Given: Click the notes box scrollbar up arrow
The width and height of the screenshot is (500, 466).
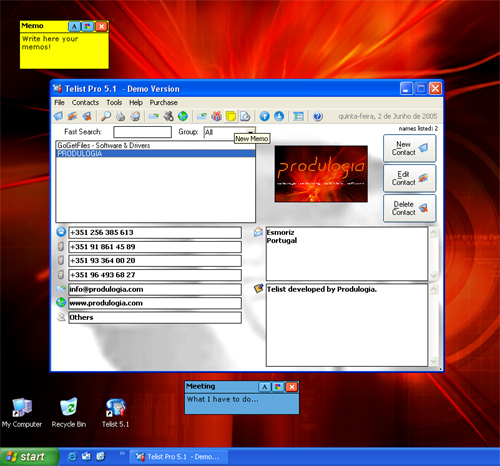Looking at the screenshot, I should click(433, 289).
